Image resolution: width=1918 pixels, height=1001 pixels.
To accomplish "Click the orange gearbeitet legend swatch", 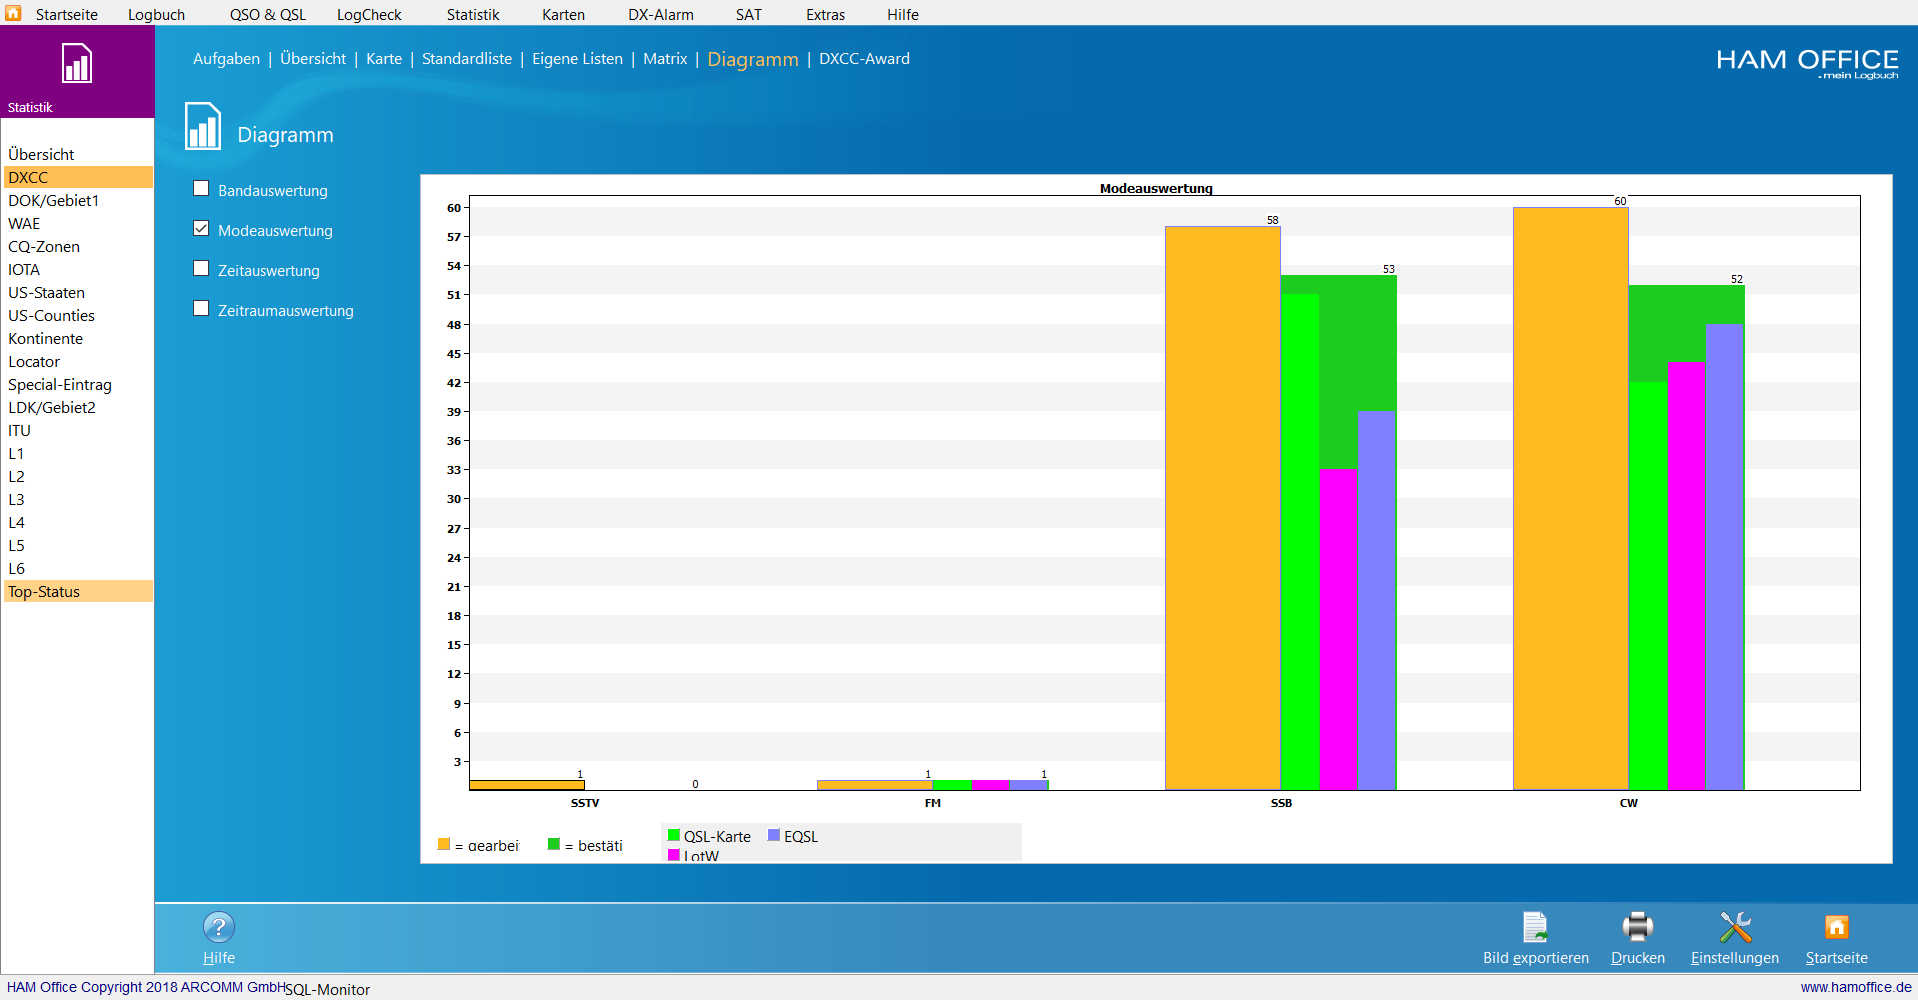I will (x=444, y=844).
